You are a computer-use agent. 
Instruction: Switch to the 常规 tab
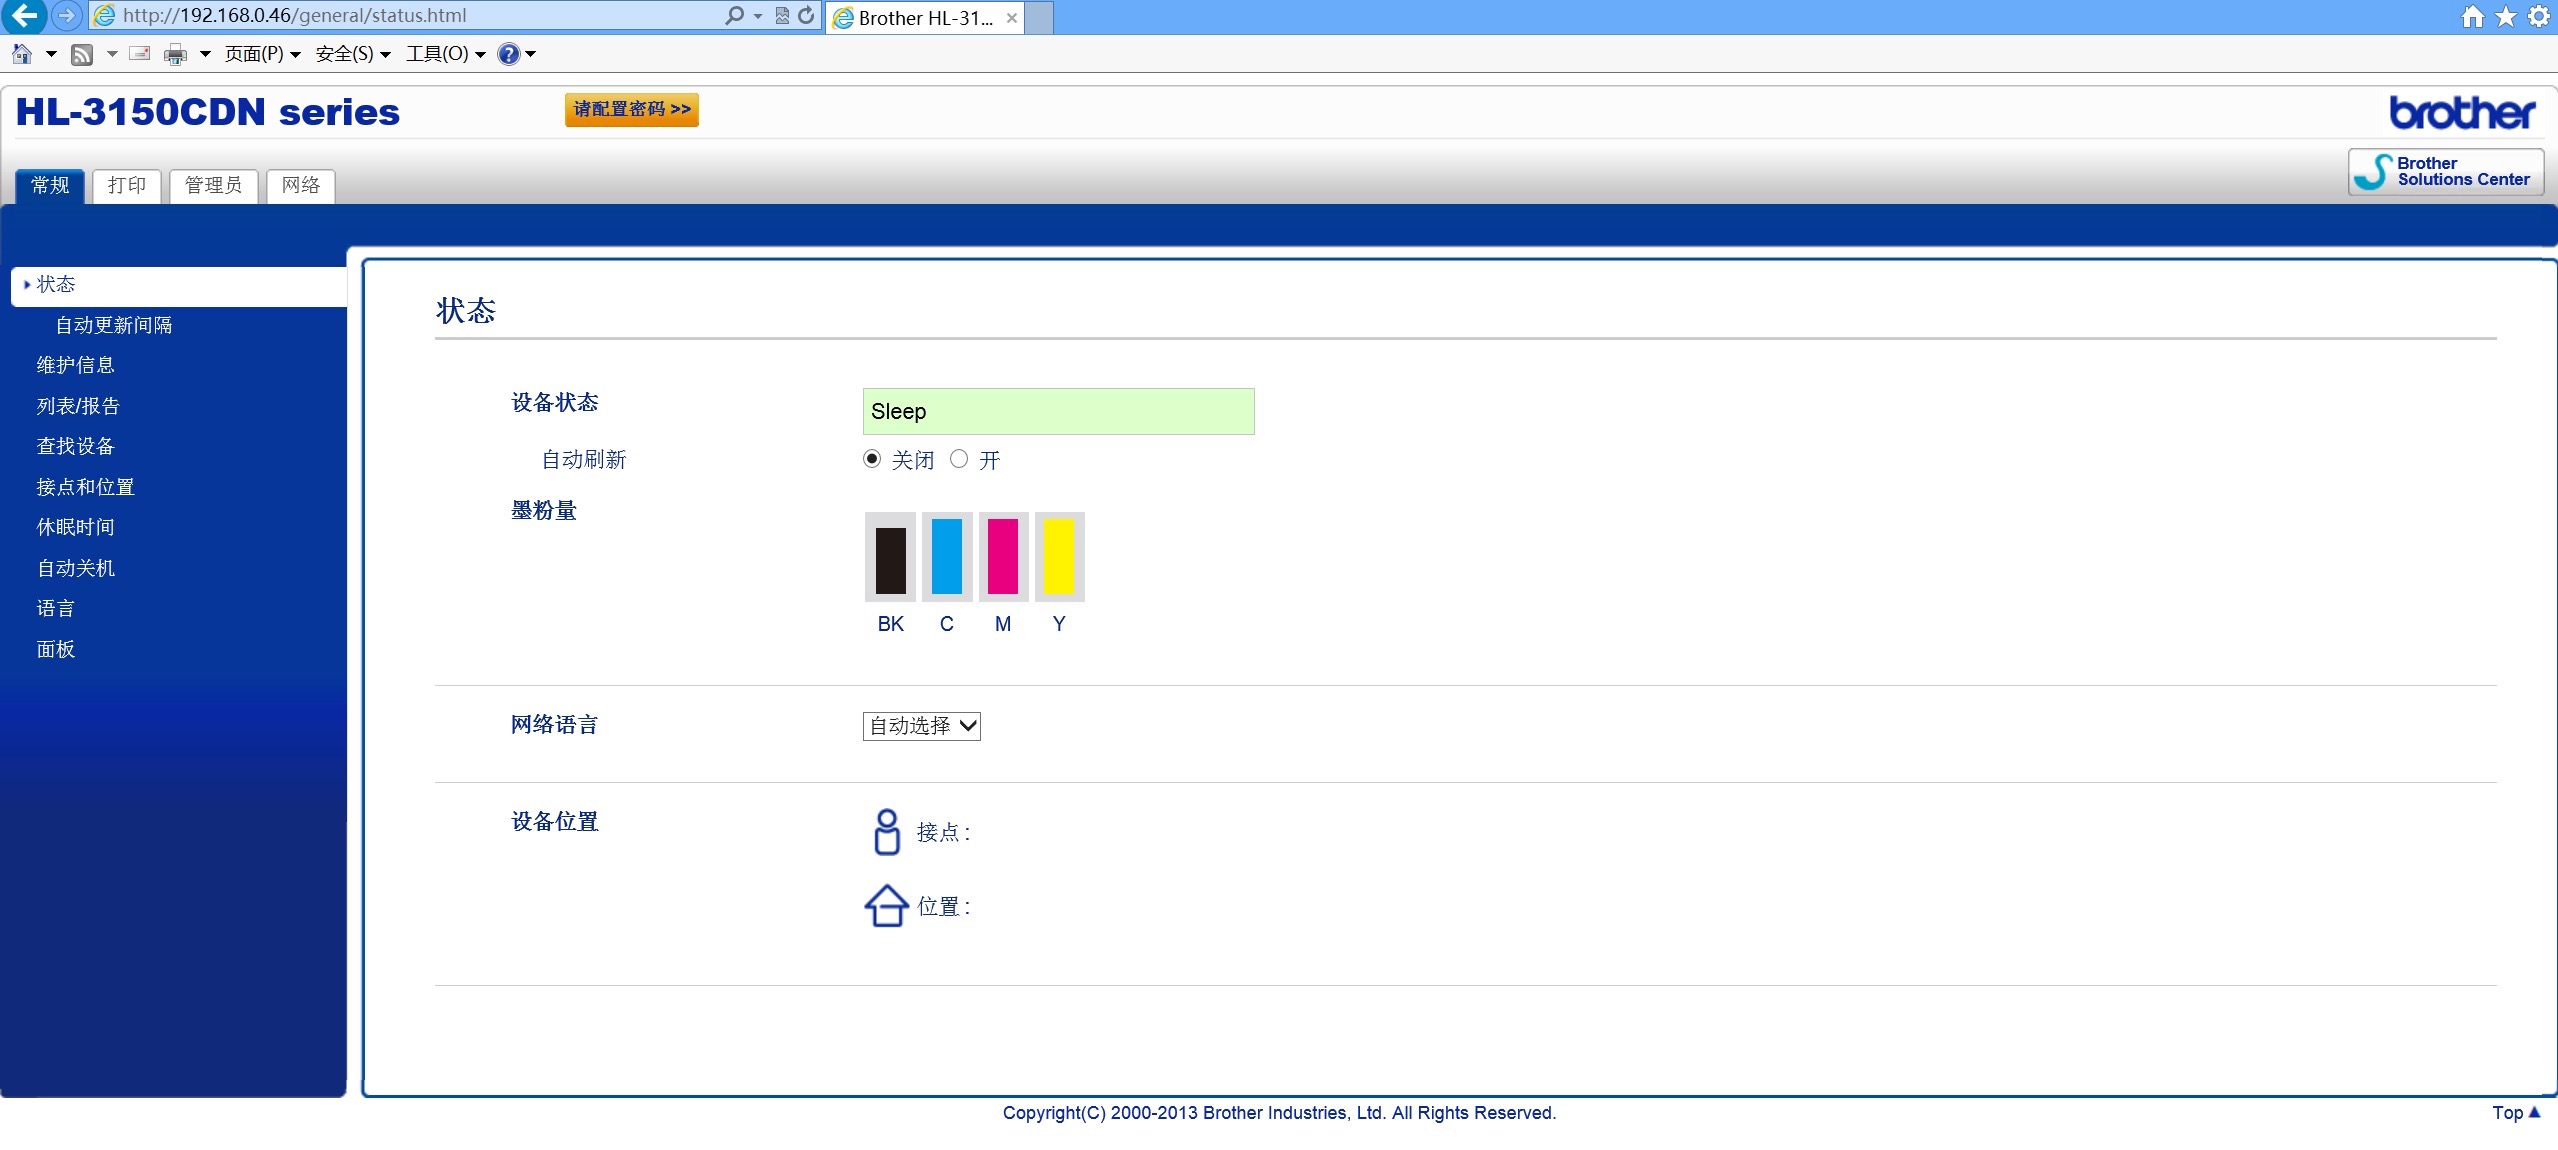click(x=50, y=186)
